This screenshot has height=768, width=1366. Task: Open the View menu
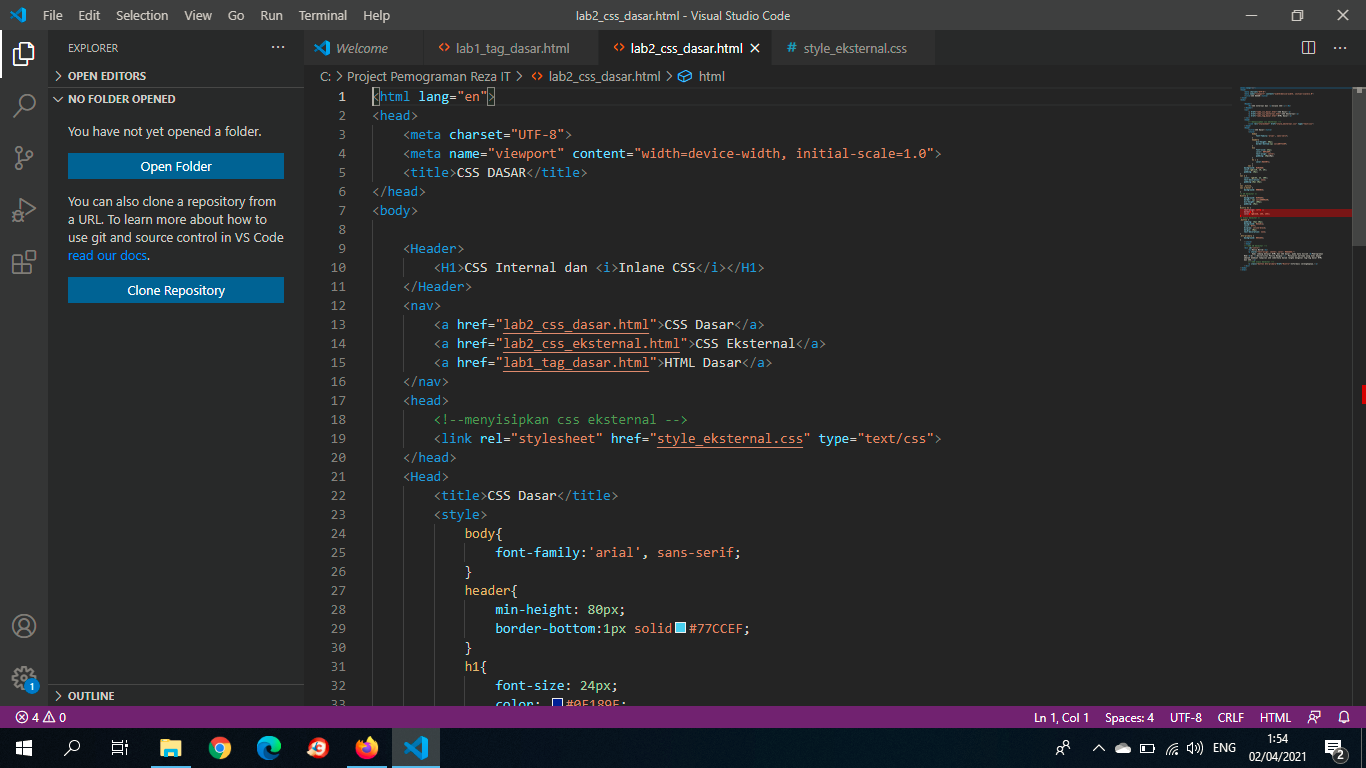click(198, 15)
